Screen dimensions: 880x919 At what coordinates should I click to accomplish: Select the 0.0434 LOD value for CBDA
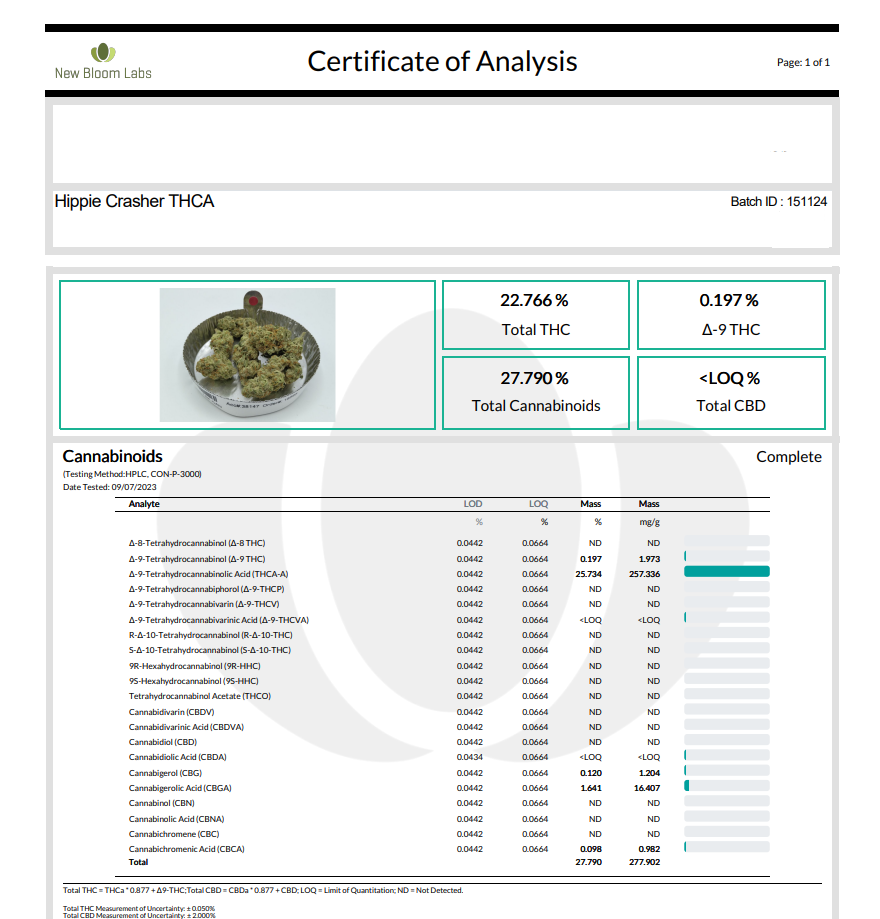470,757
